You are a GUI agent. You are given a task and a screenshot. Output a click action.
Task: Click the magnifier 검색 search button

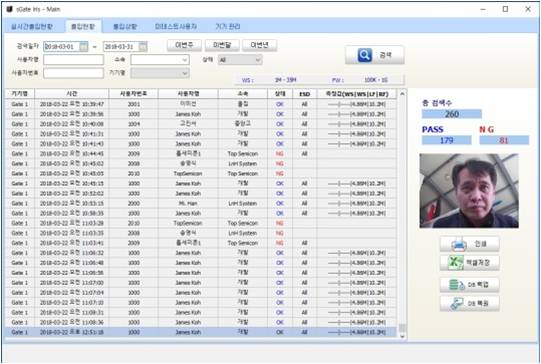[374, 55]
